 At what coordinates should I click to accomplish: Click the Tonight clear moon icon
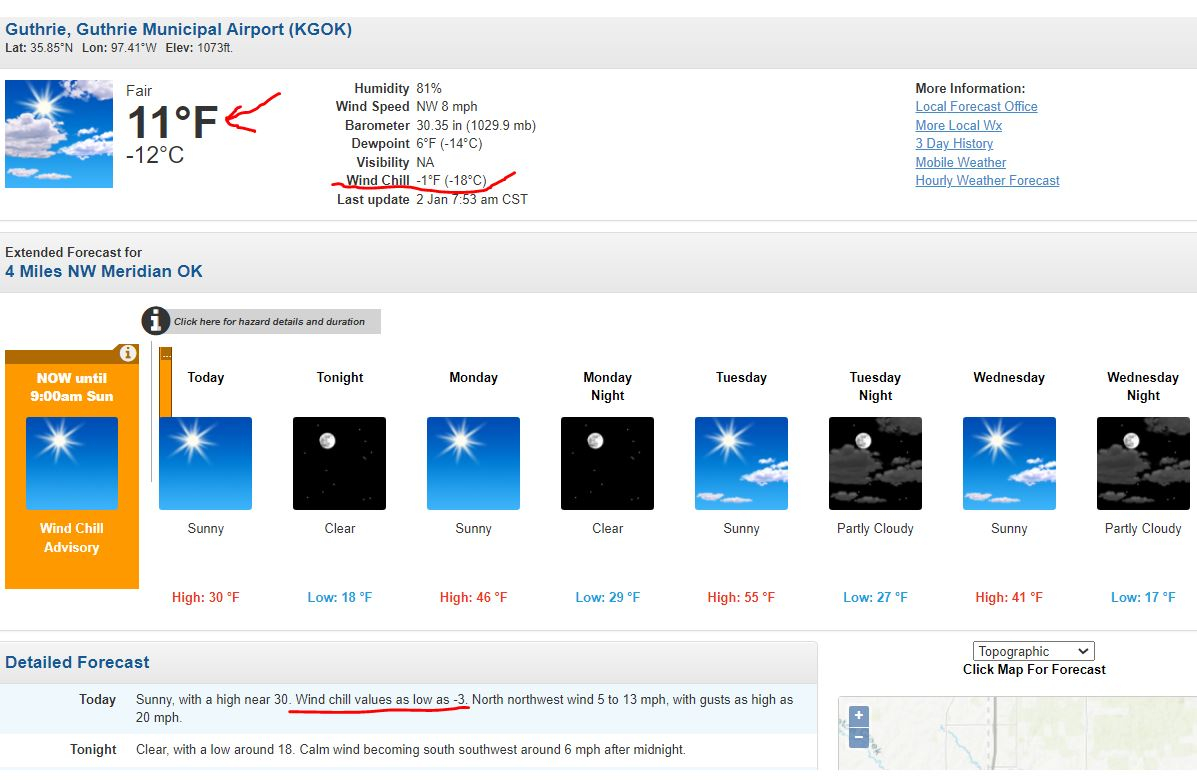click(x=339, y=463)
